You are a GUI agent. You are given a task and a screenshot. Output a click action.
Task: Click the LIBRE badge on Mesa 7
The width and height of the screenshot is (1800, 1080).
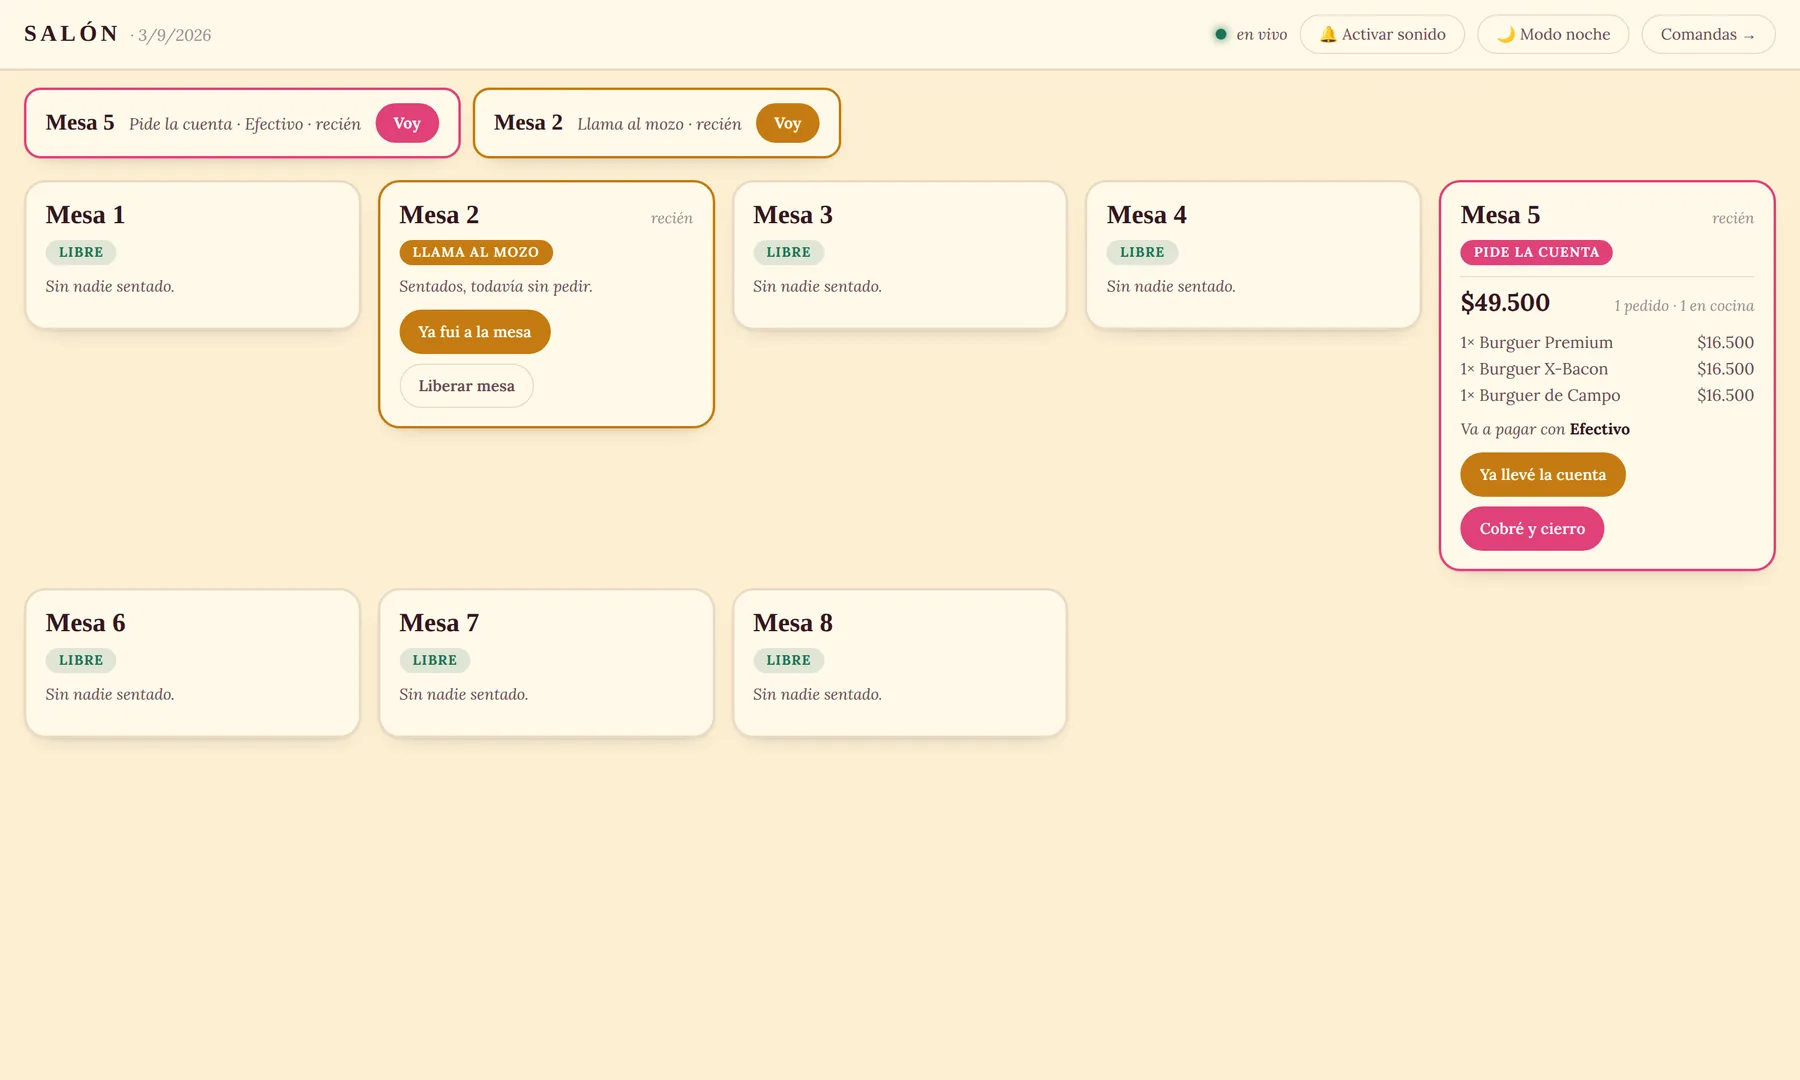point(435,661)
